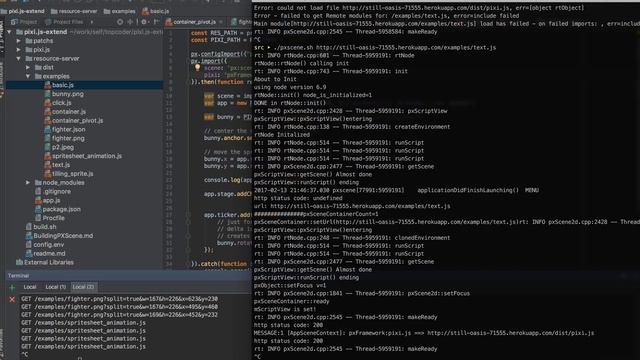Select container.js in the project tree

(x=69, y=111)
